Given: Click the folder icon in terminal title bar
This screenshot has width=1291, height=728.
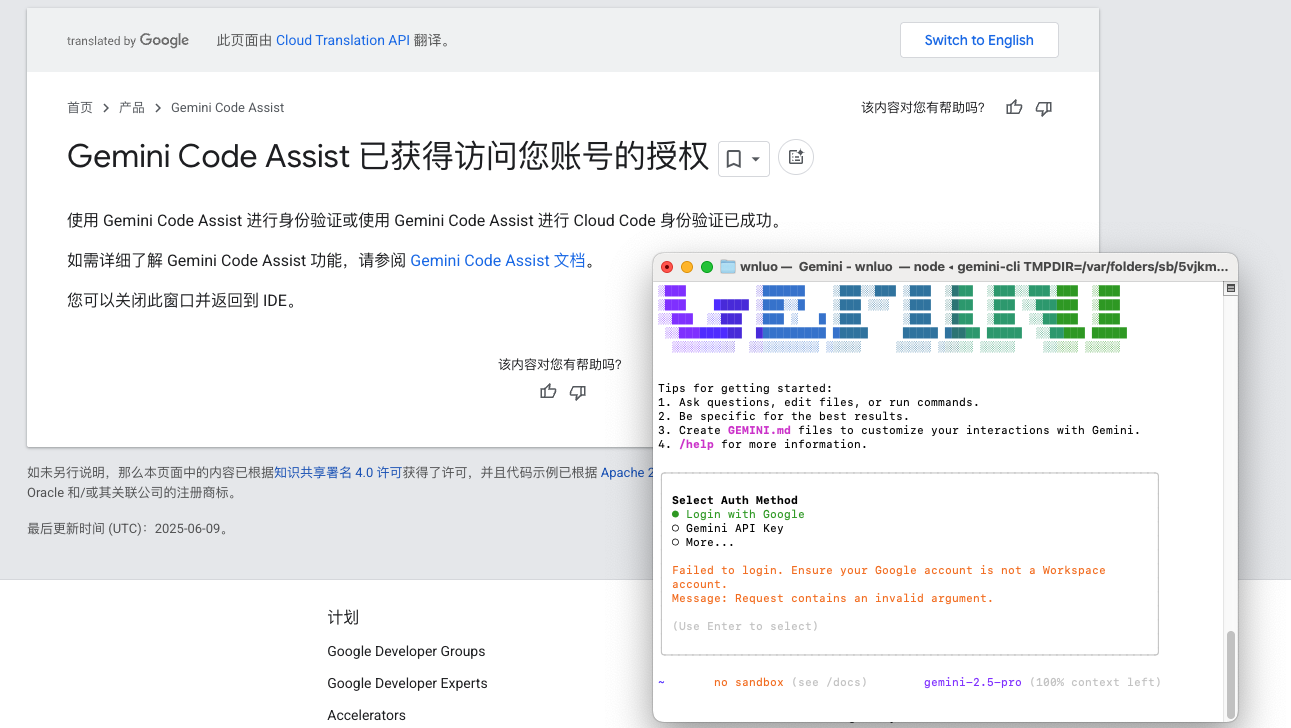Looking at the screenshot, I should coord(727,267).
